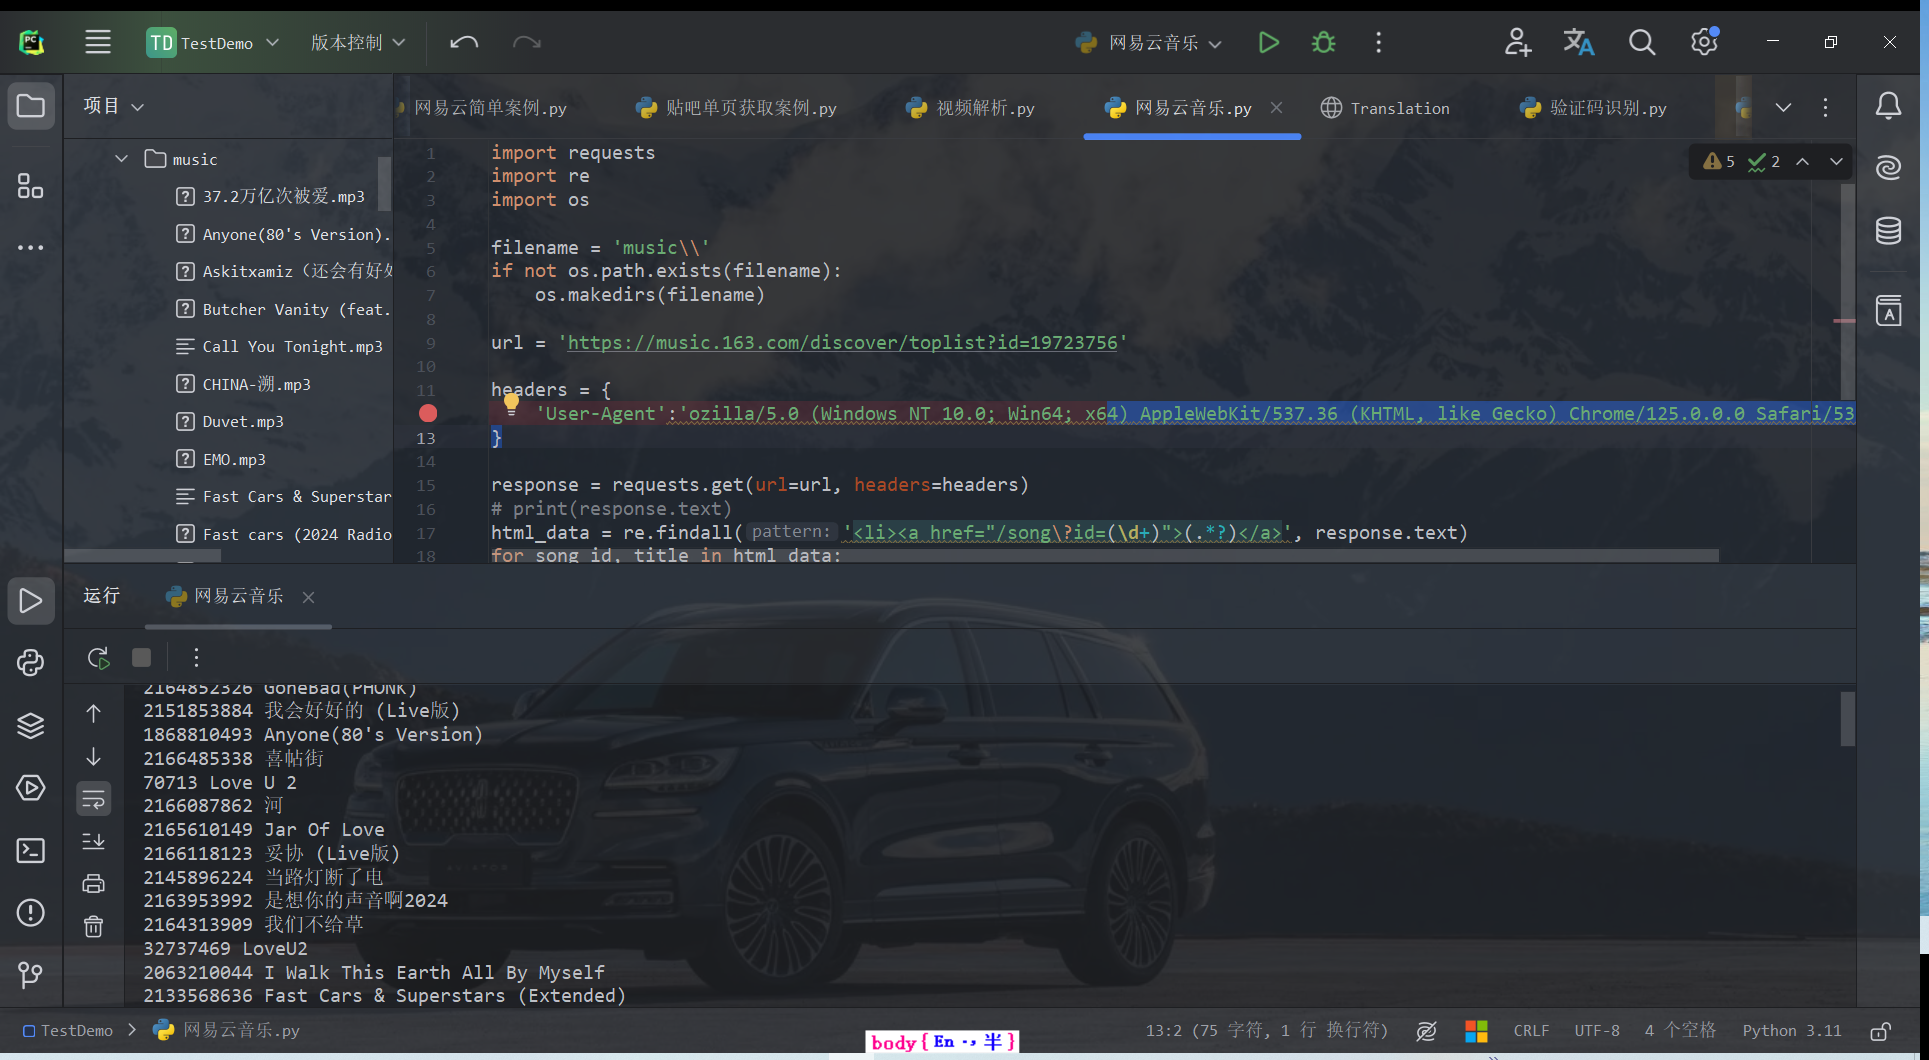Screen dimensions: 1929x1060
Task: Open the Services tool window
Action: pyautogui.click(x=31, y=788)
